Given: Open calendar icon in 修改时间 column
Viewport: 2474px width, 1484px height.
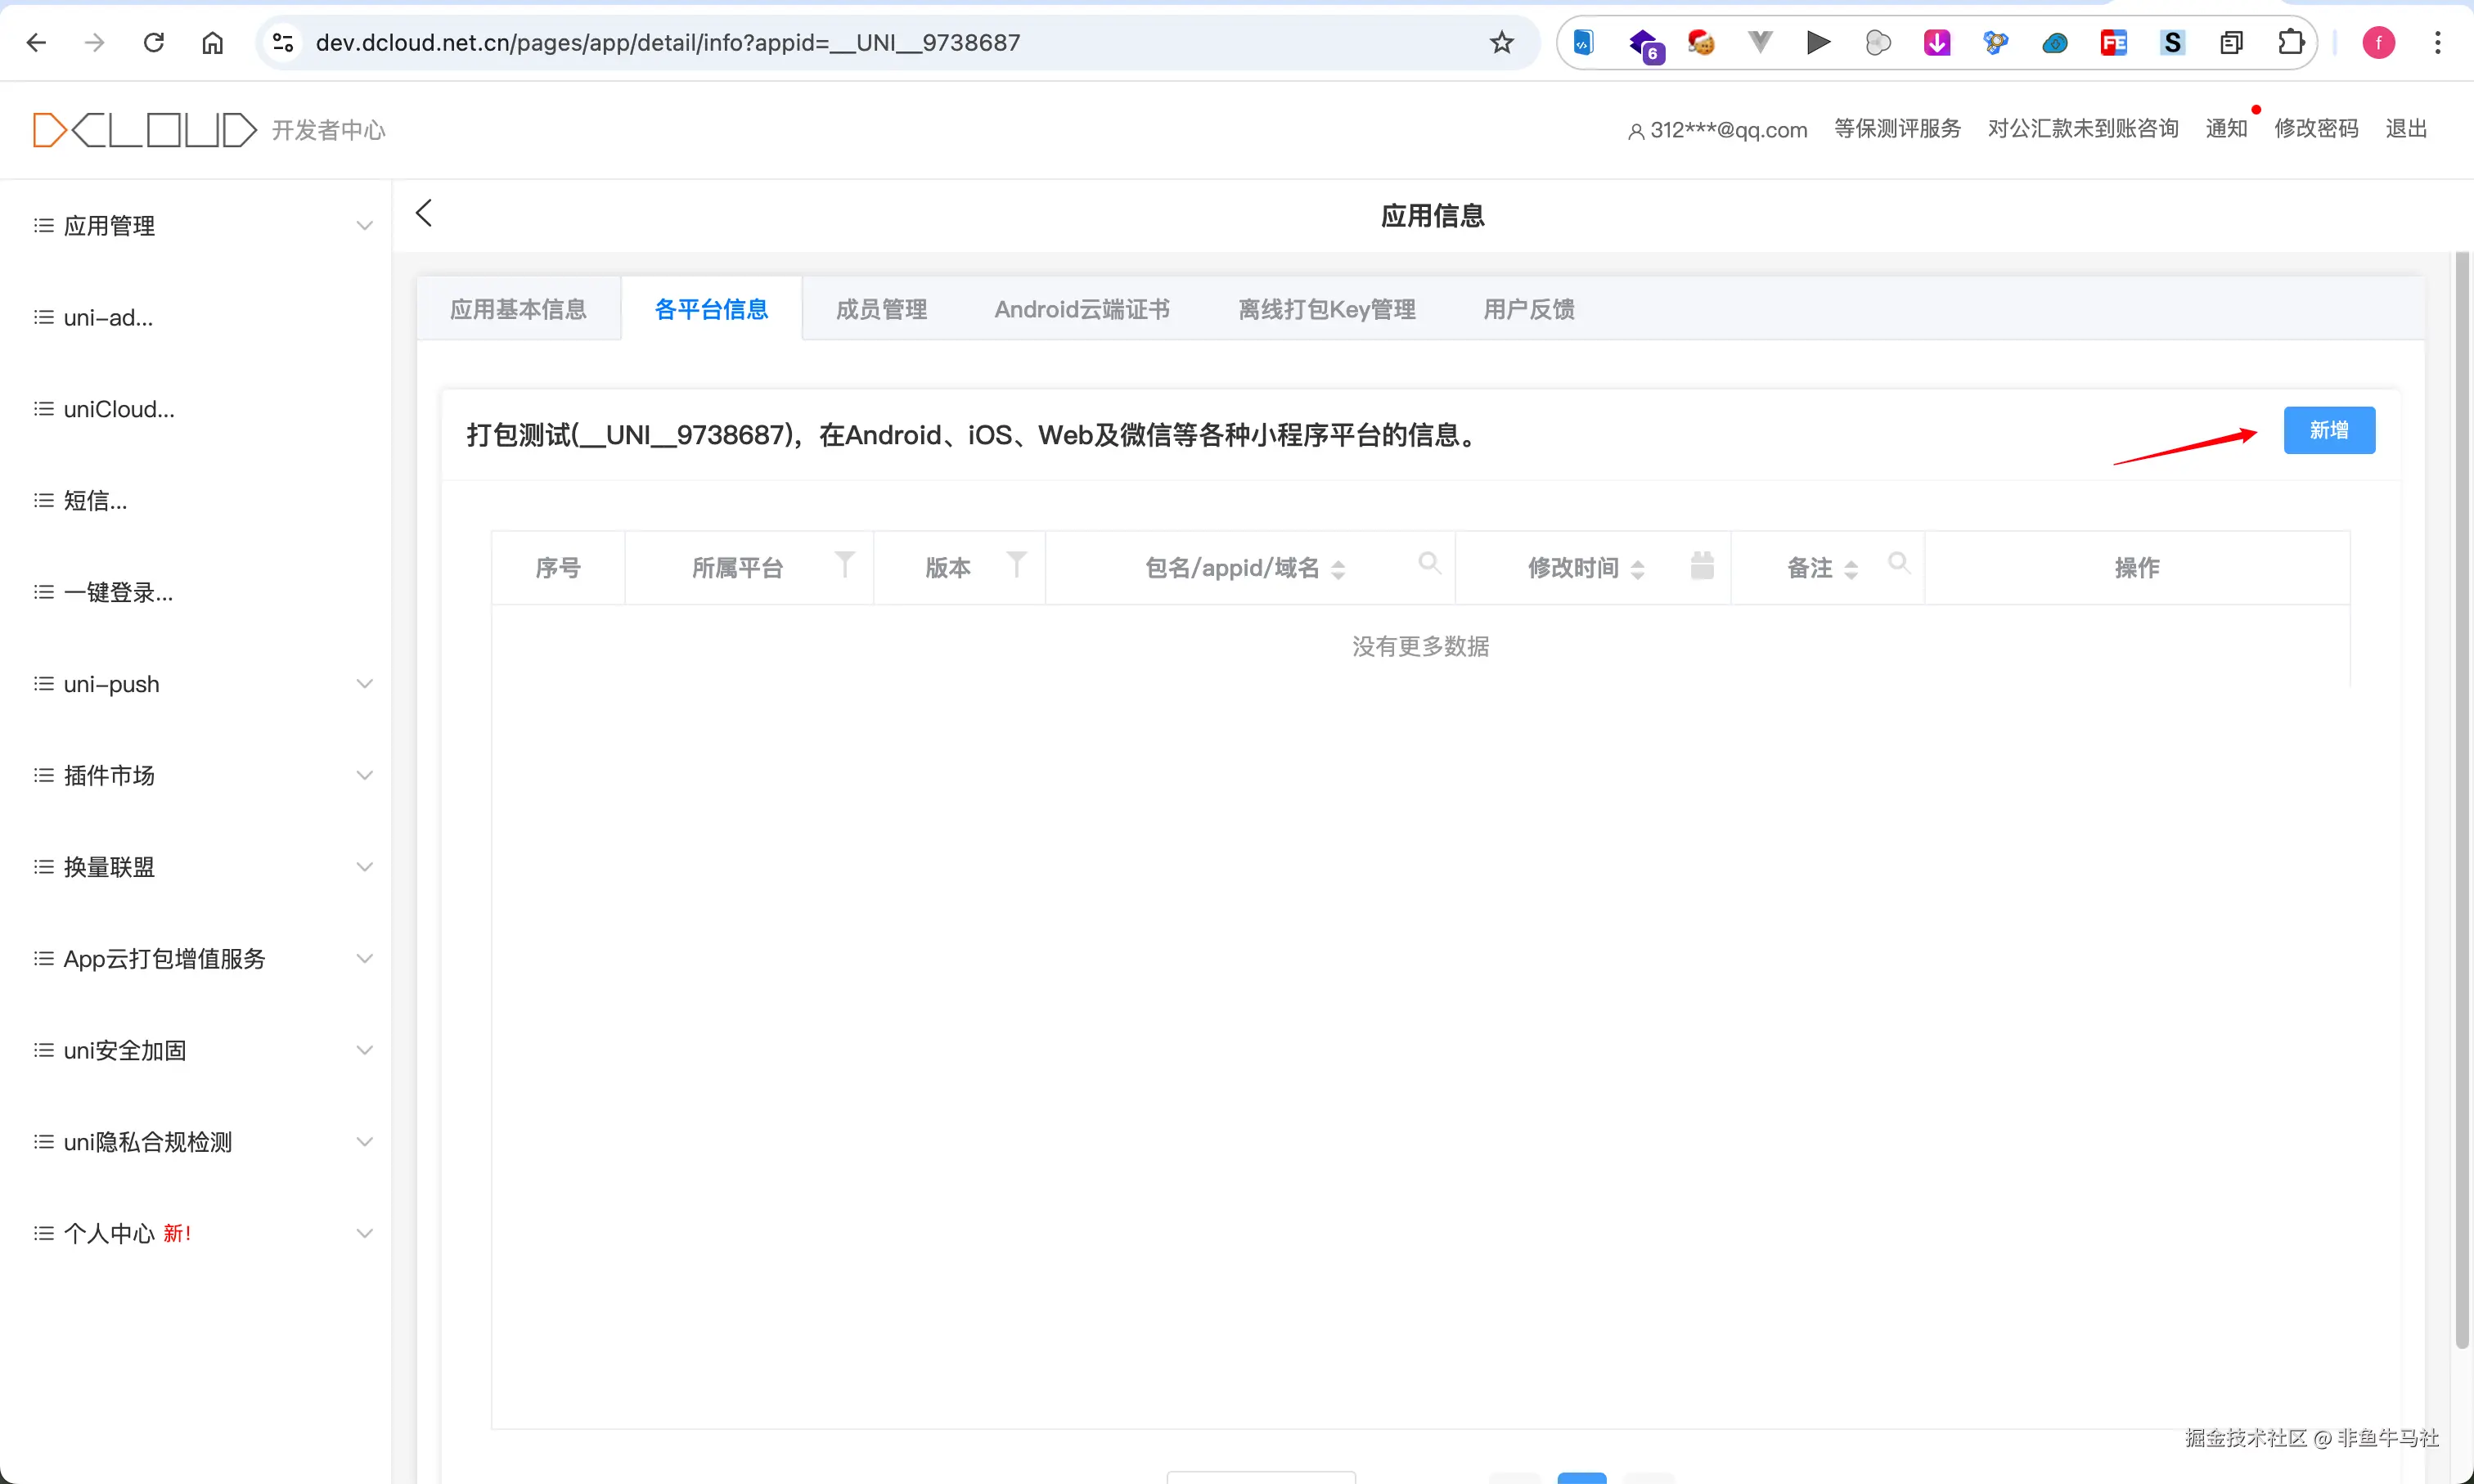Looking at the screenshot, I should point(1702,565).
